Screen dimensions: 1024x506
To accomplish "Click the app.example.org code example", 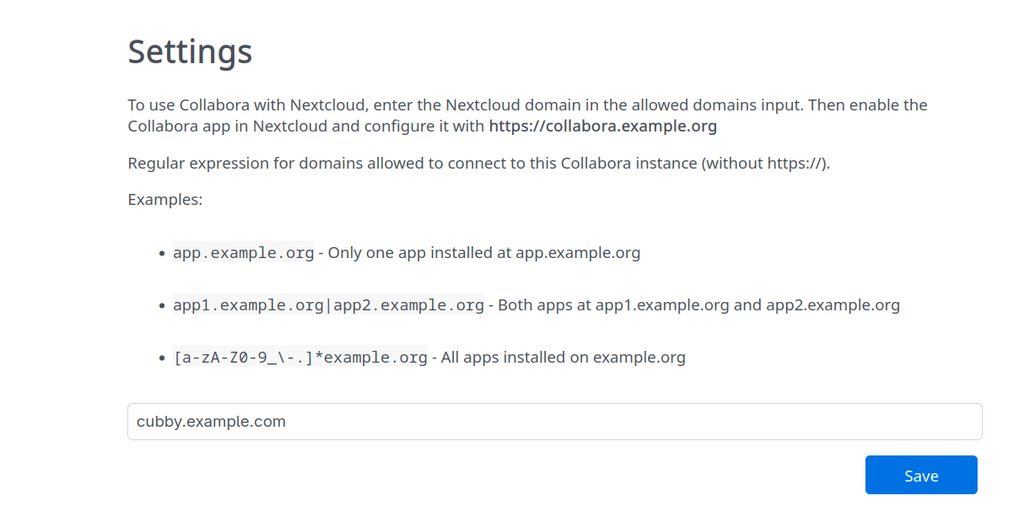I will 243,253.
